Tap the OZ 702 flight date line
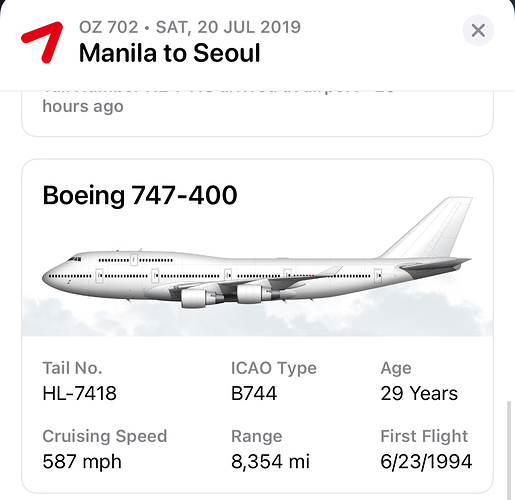 190,27
